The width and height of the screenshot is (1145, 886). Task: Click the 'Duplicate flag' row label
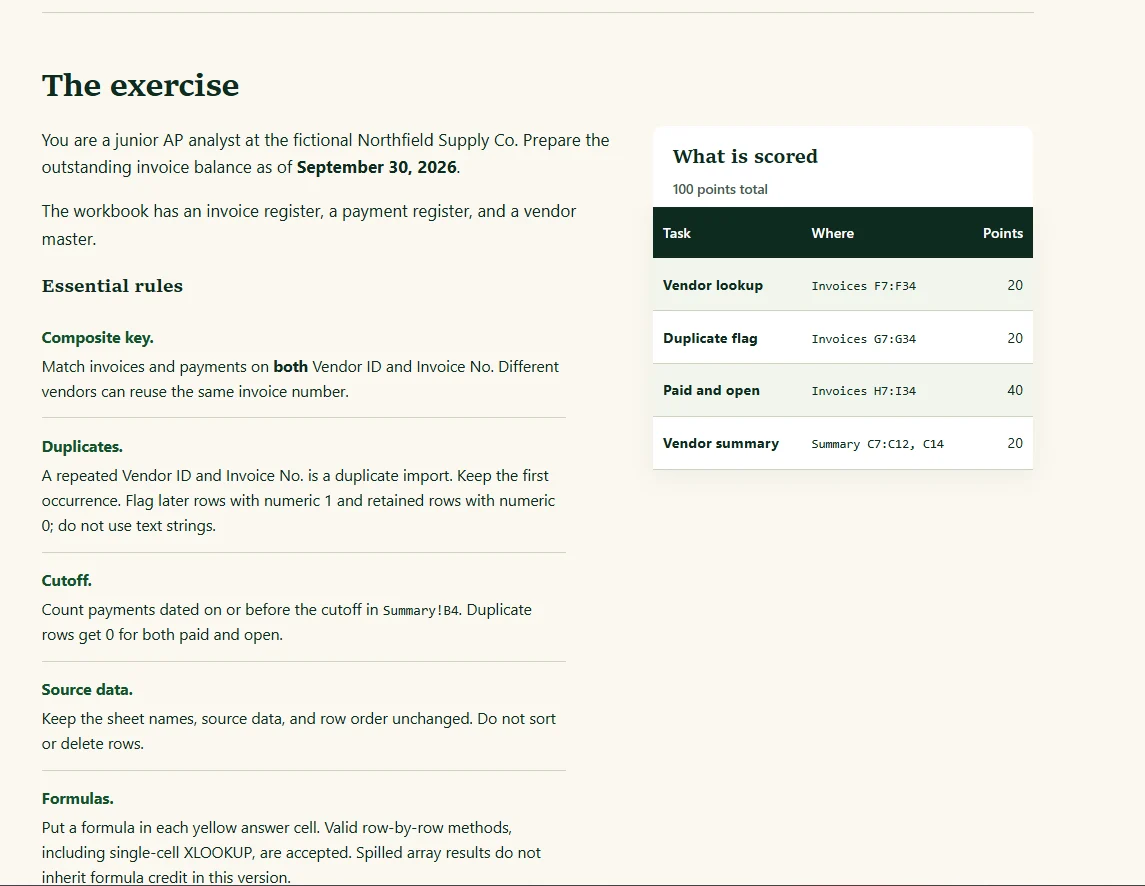point(710,338)
